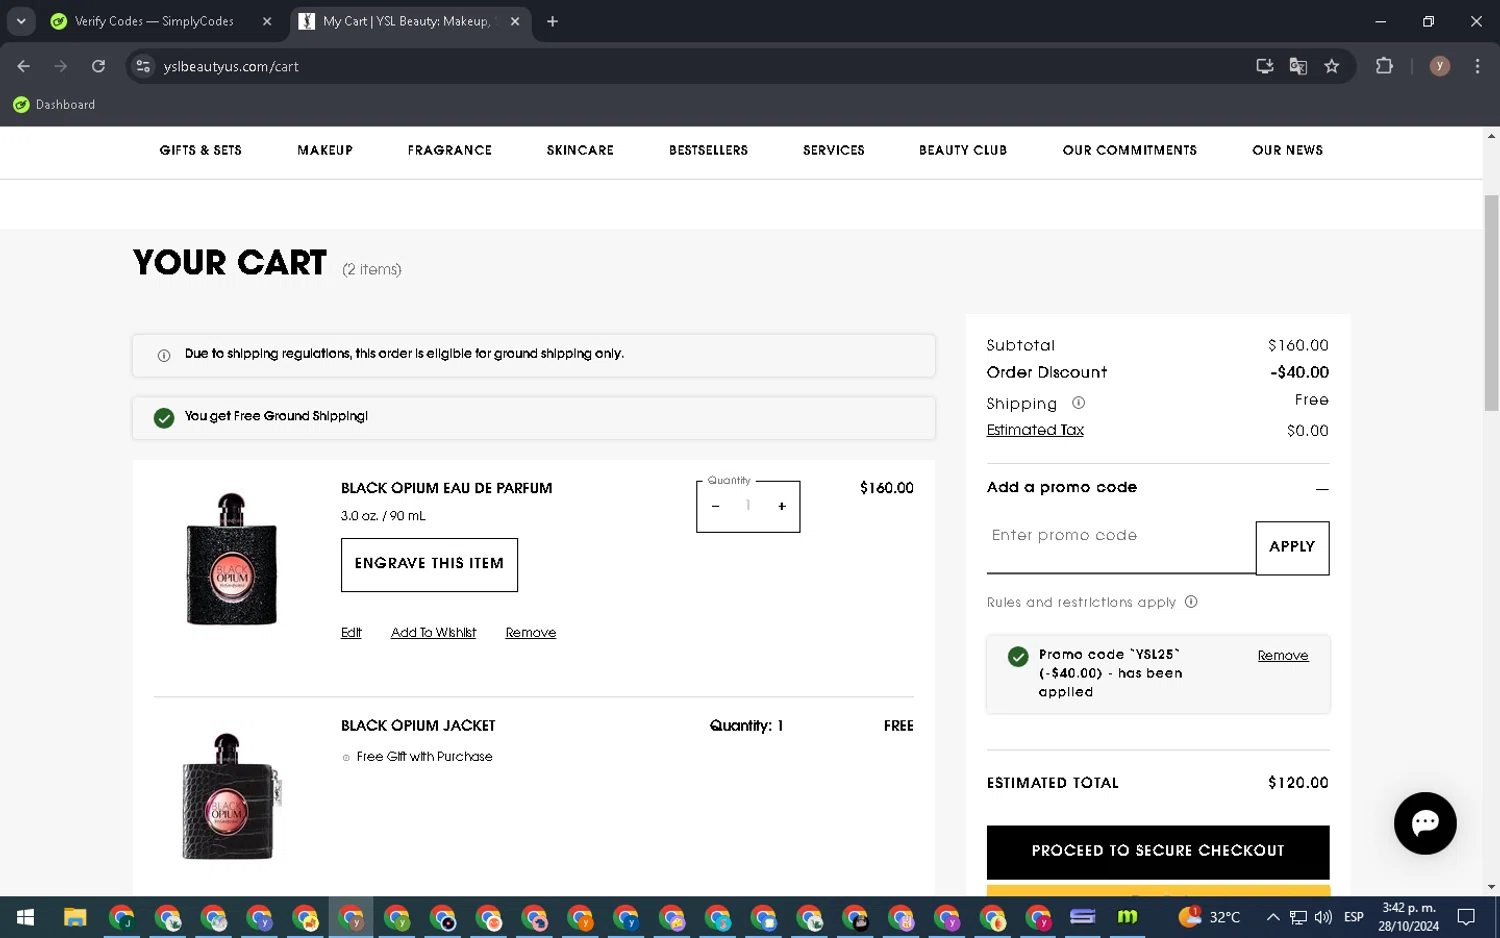Open the Chrome profile avatar
The width and height of the screenshot is (1500, 938).
(x=1440, y=66)
